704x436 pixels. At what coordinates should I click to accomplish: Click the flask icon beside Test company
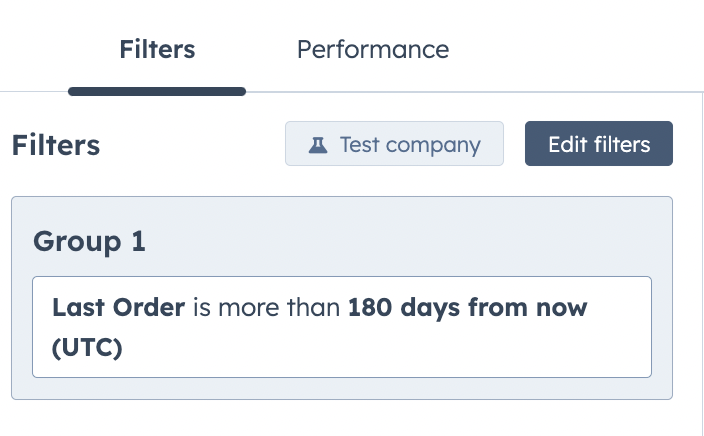[318, 144]
